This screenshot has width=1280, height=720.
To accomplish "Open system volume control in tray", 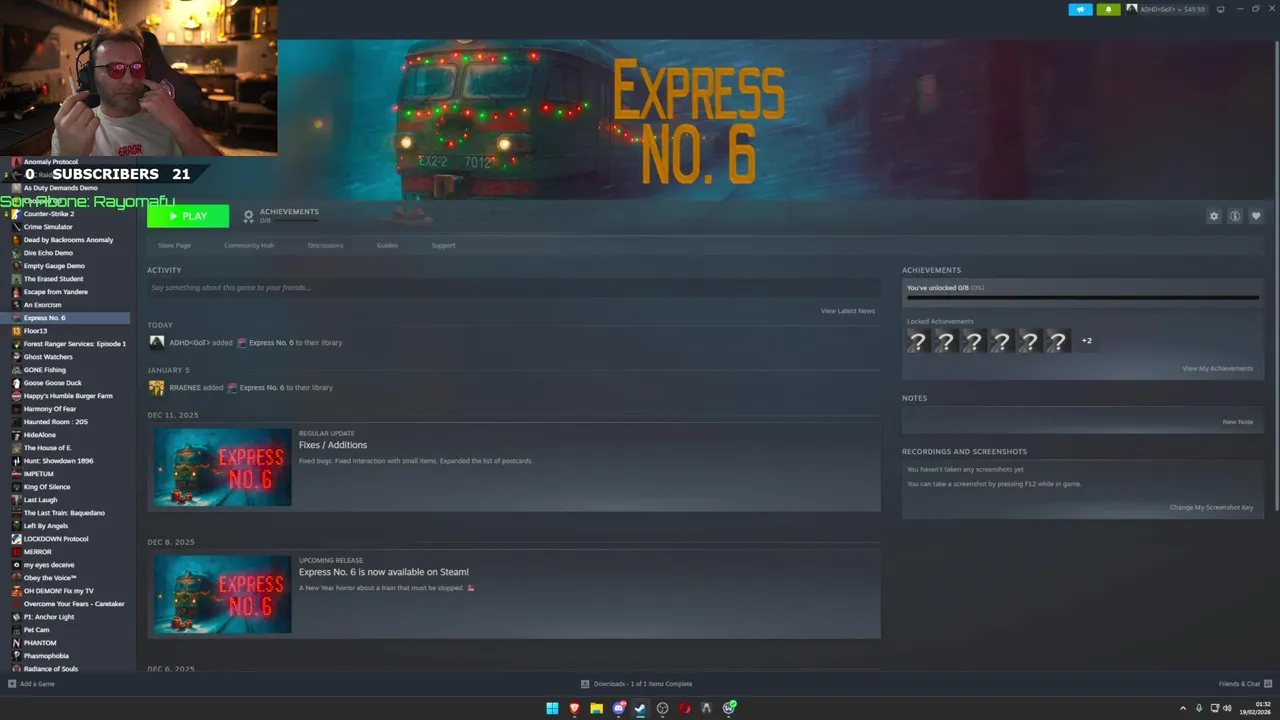I will [x=1227, y=708].
